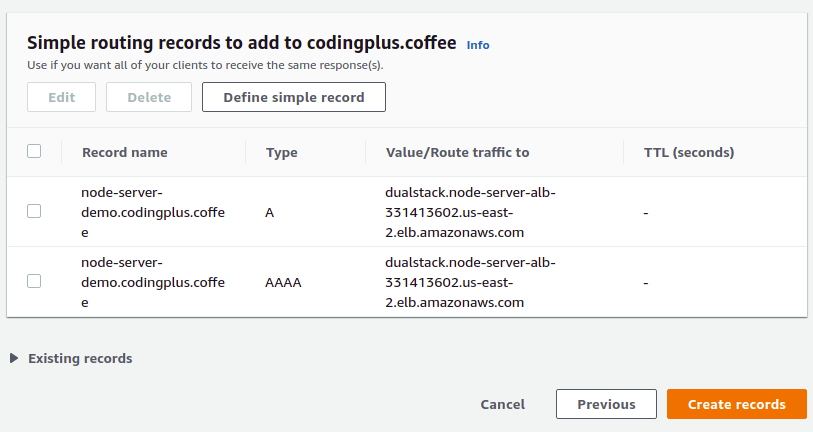Click the Define simple record button
The width and height of the screenshot is (813, 432).
294,97
